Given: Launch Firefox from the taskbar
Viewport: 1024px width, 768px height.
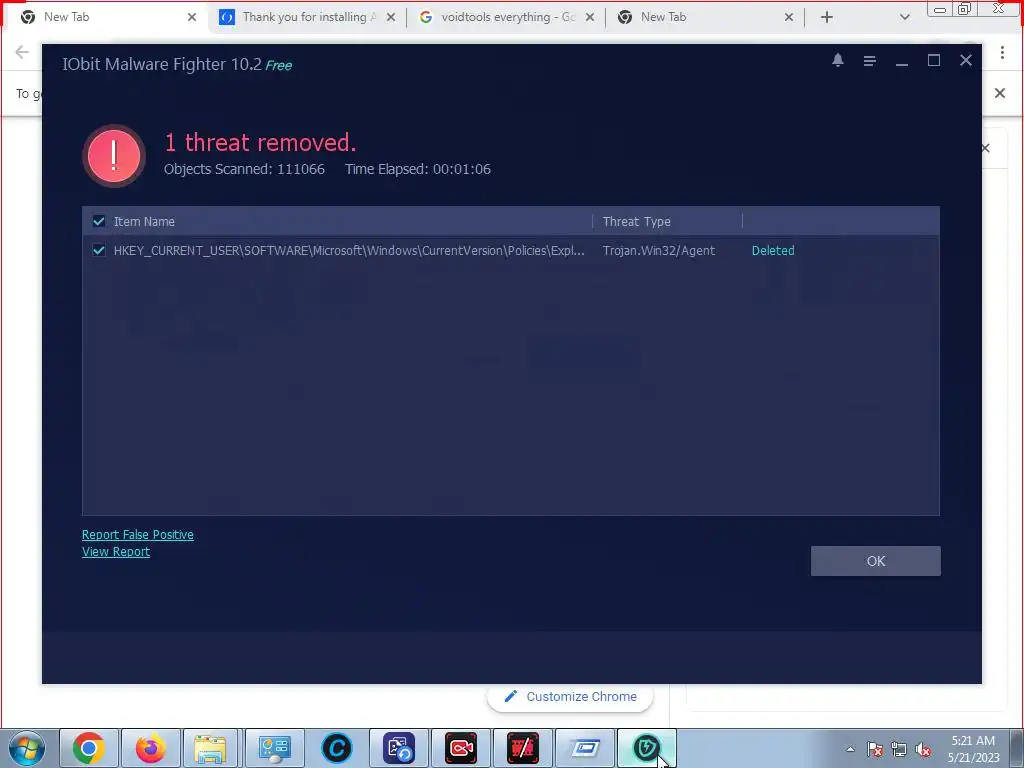Looking at the screenshot, I should (x=150, y=748).
